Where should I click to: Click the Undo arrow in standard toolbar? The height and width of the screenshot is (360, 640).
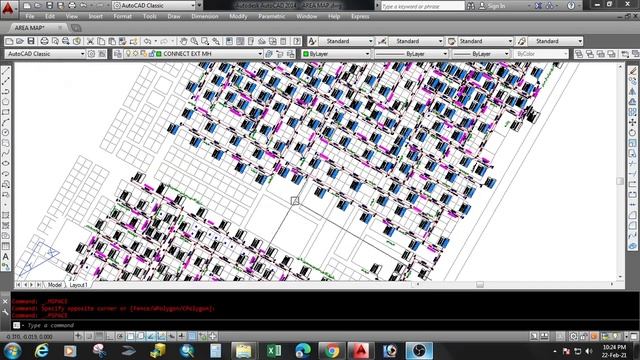(x=148, y=41)
